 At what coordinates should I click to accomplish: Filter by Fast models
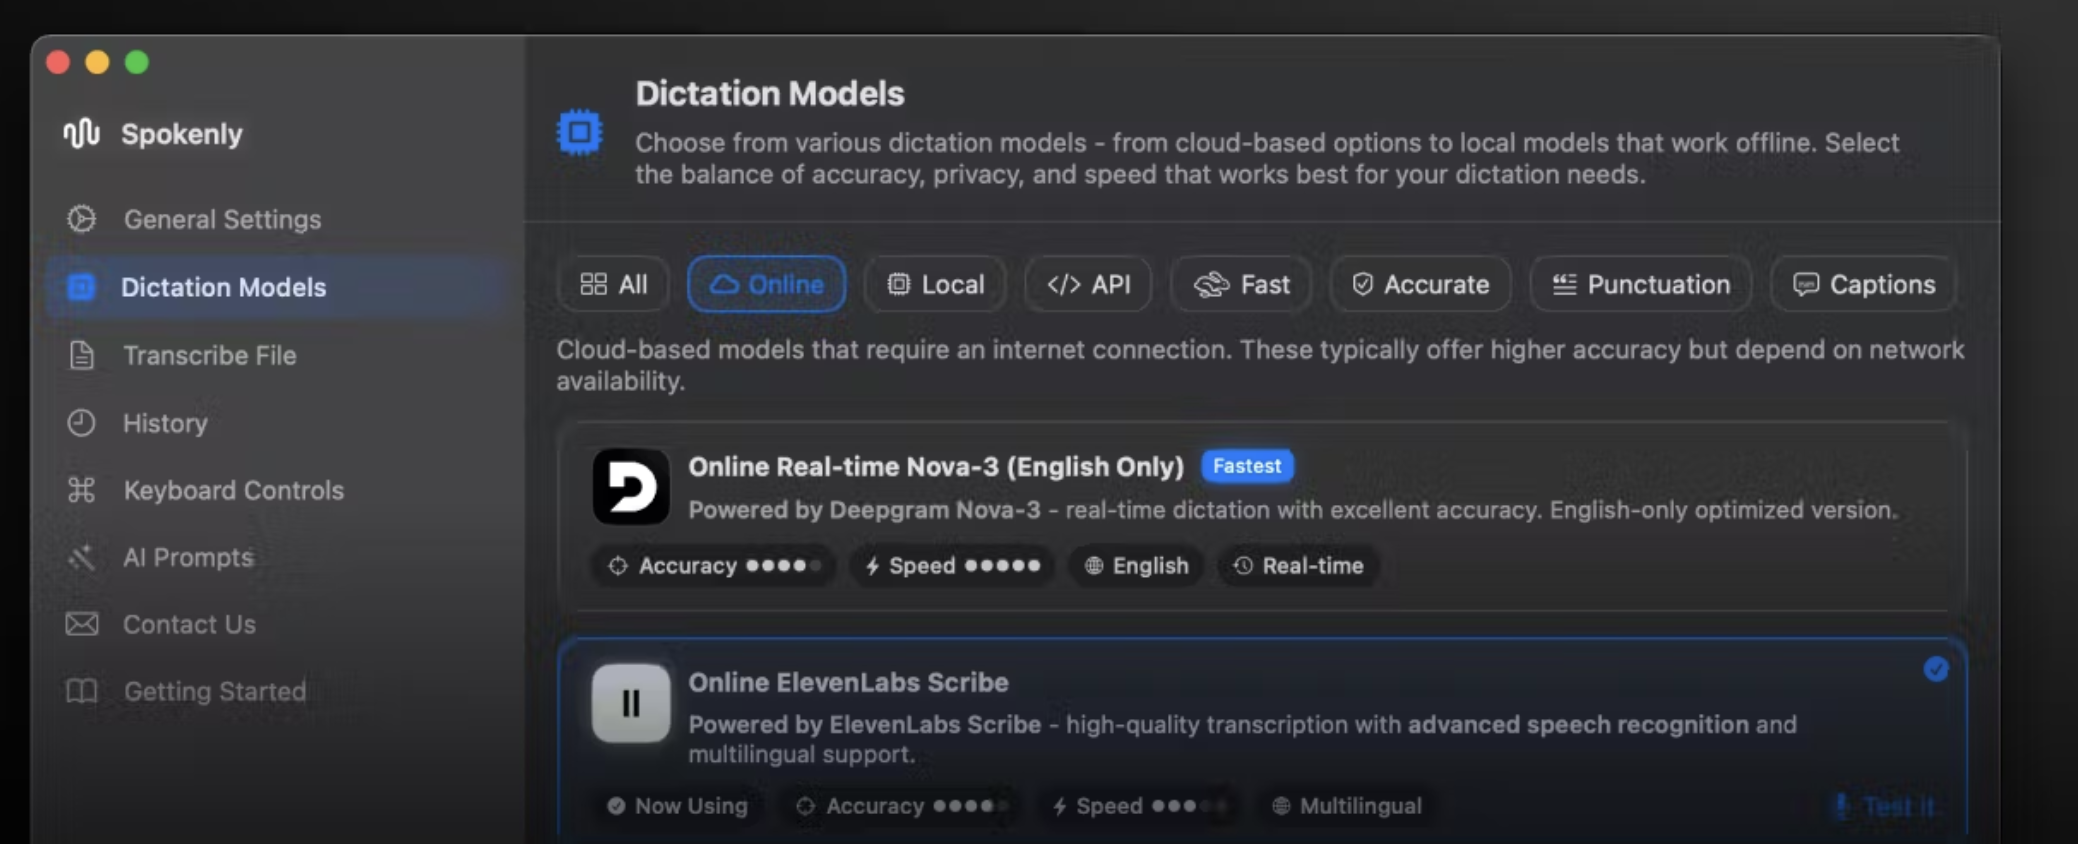pyautogui.click(x=1242, y=284)
